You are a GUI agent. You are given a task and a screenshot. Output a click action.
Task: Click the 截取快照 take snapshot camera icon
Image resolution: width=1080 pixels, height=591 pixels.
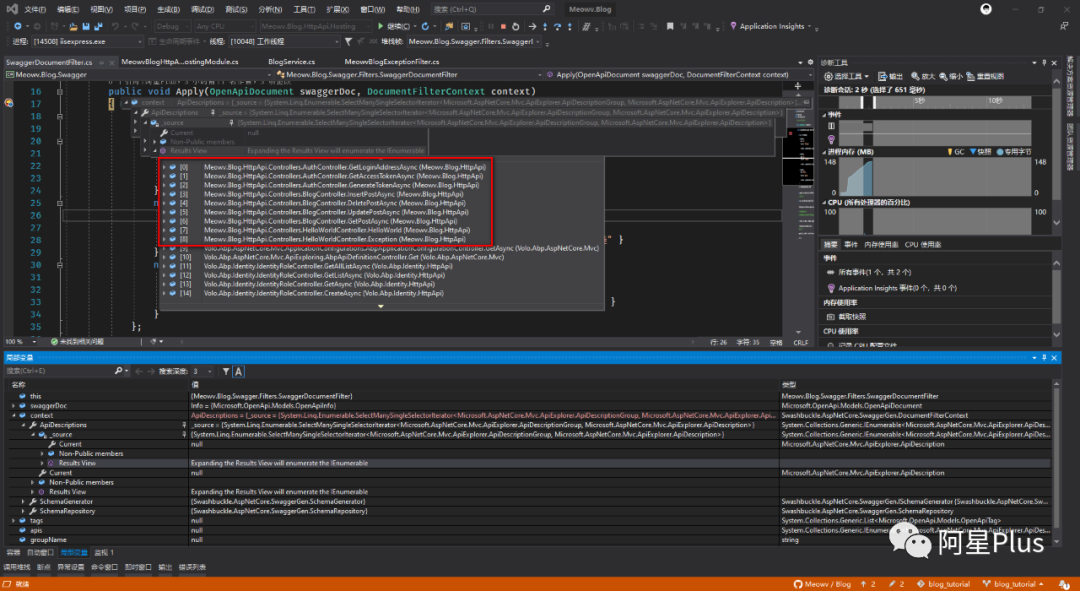pyautogui.click(x=829, y=316)
